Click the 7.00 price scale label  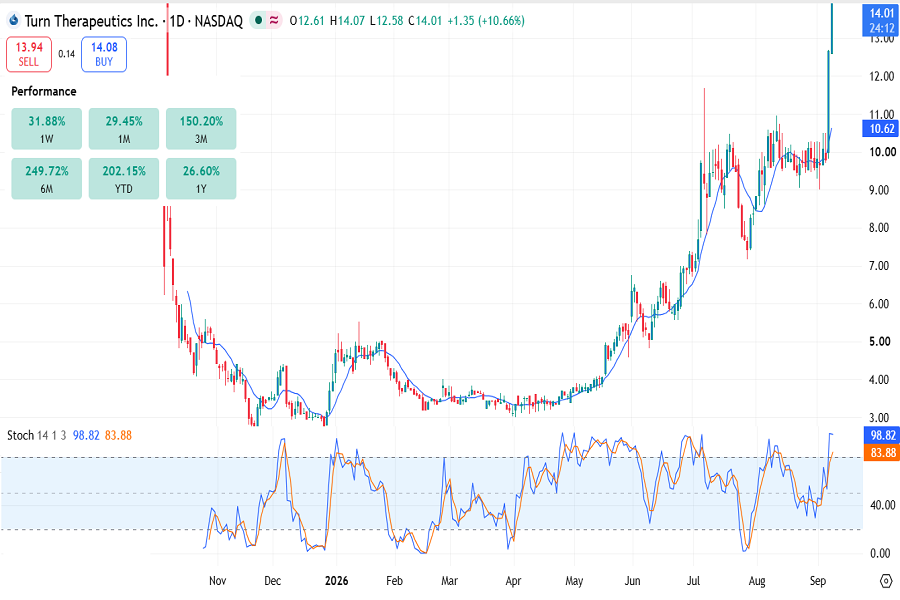click(879, 265)
